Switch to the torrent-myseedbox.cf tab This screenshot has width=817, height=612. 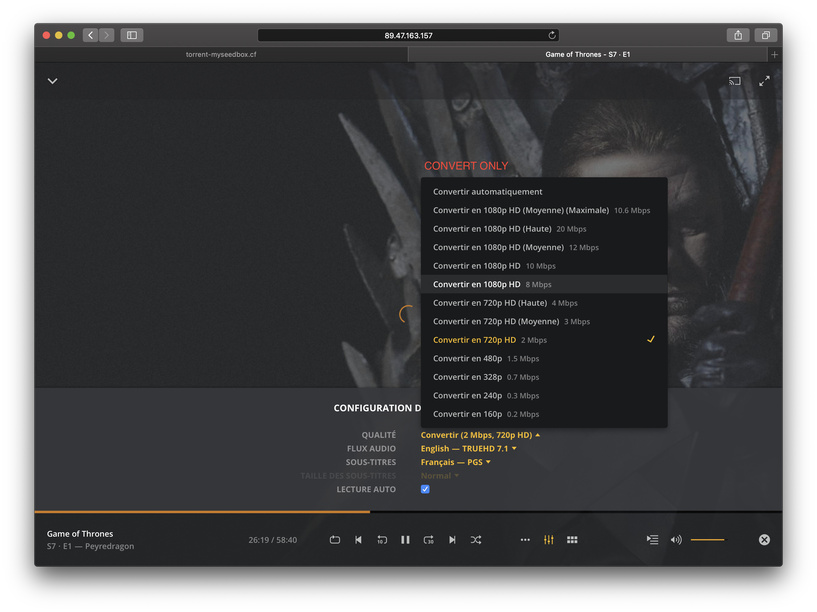pos(221,54)
